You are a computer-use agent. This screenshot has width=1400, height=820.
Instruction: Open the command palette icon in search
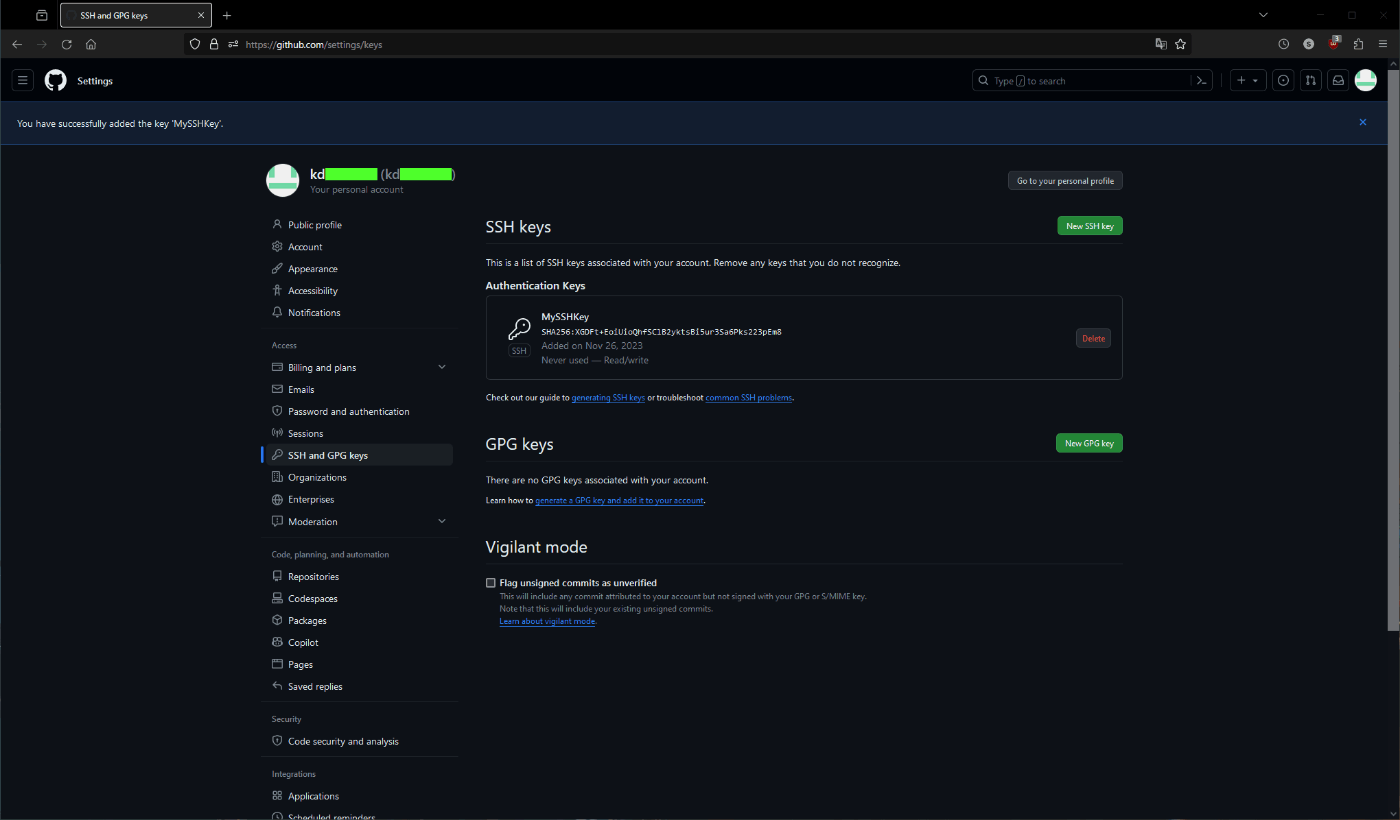tap(1202, 81)
